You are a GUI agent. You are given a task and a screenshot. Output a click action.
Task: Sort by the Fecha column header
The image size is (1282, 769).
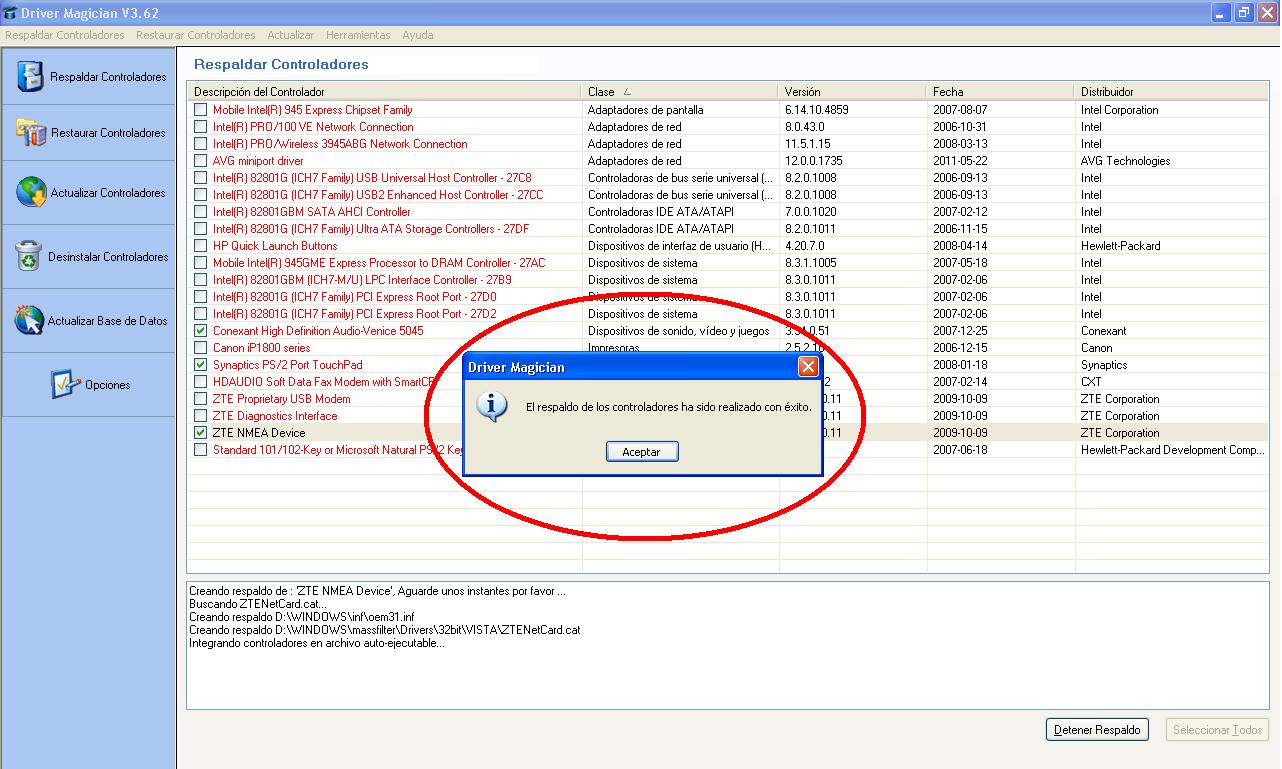pos(1001,92)
